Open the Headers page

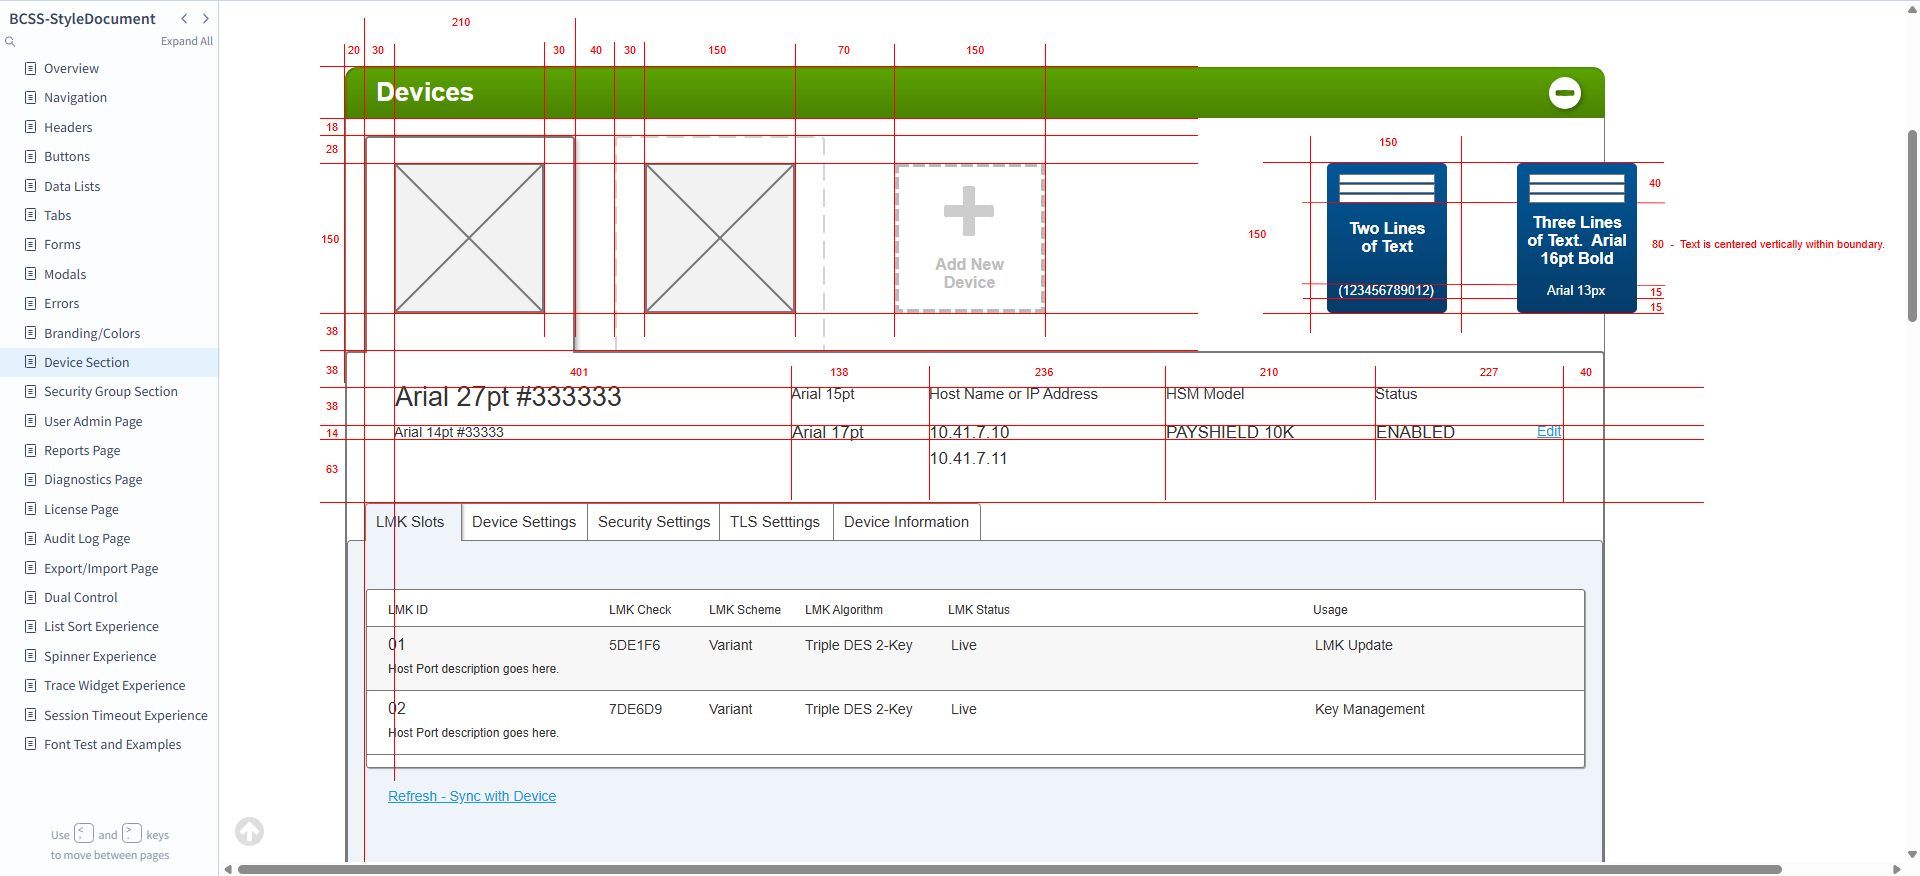point(68,127)
